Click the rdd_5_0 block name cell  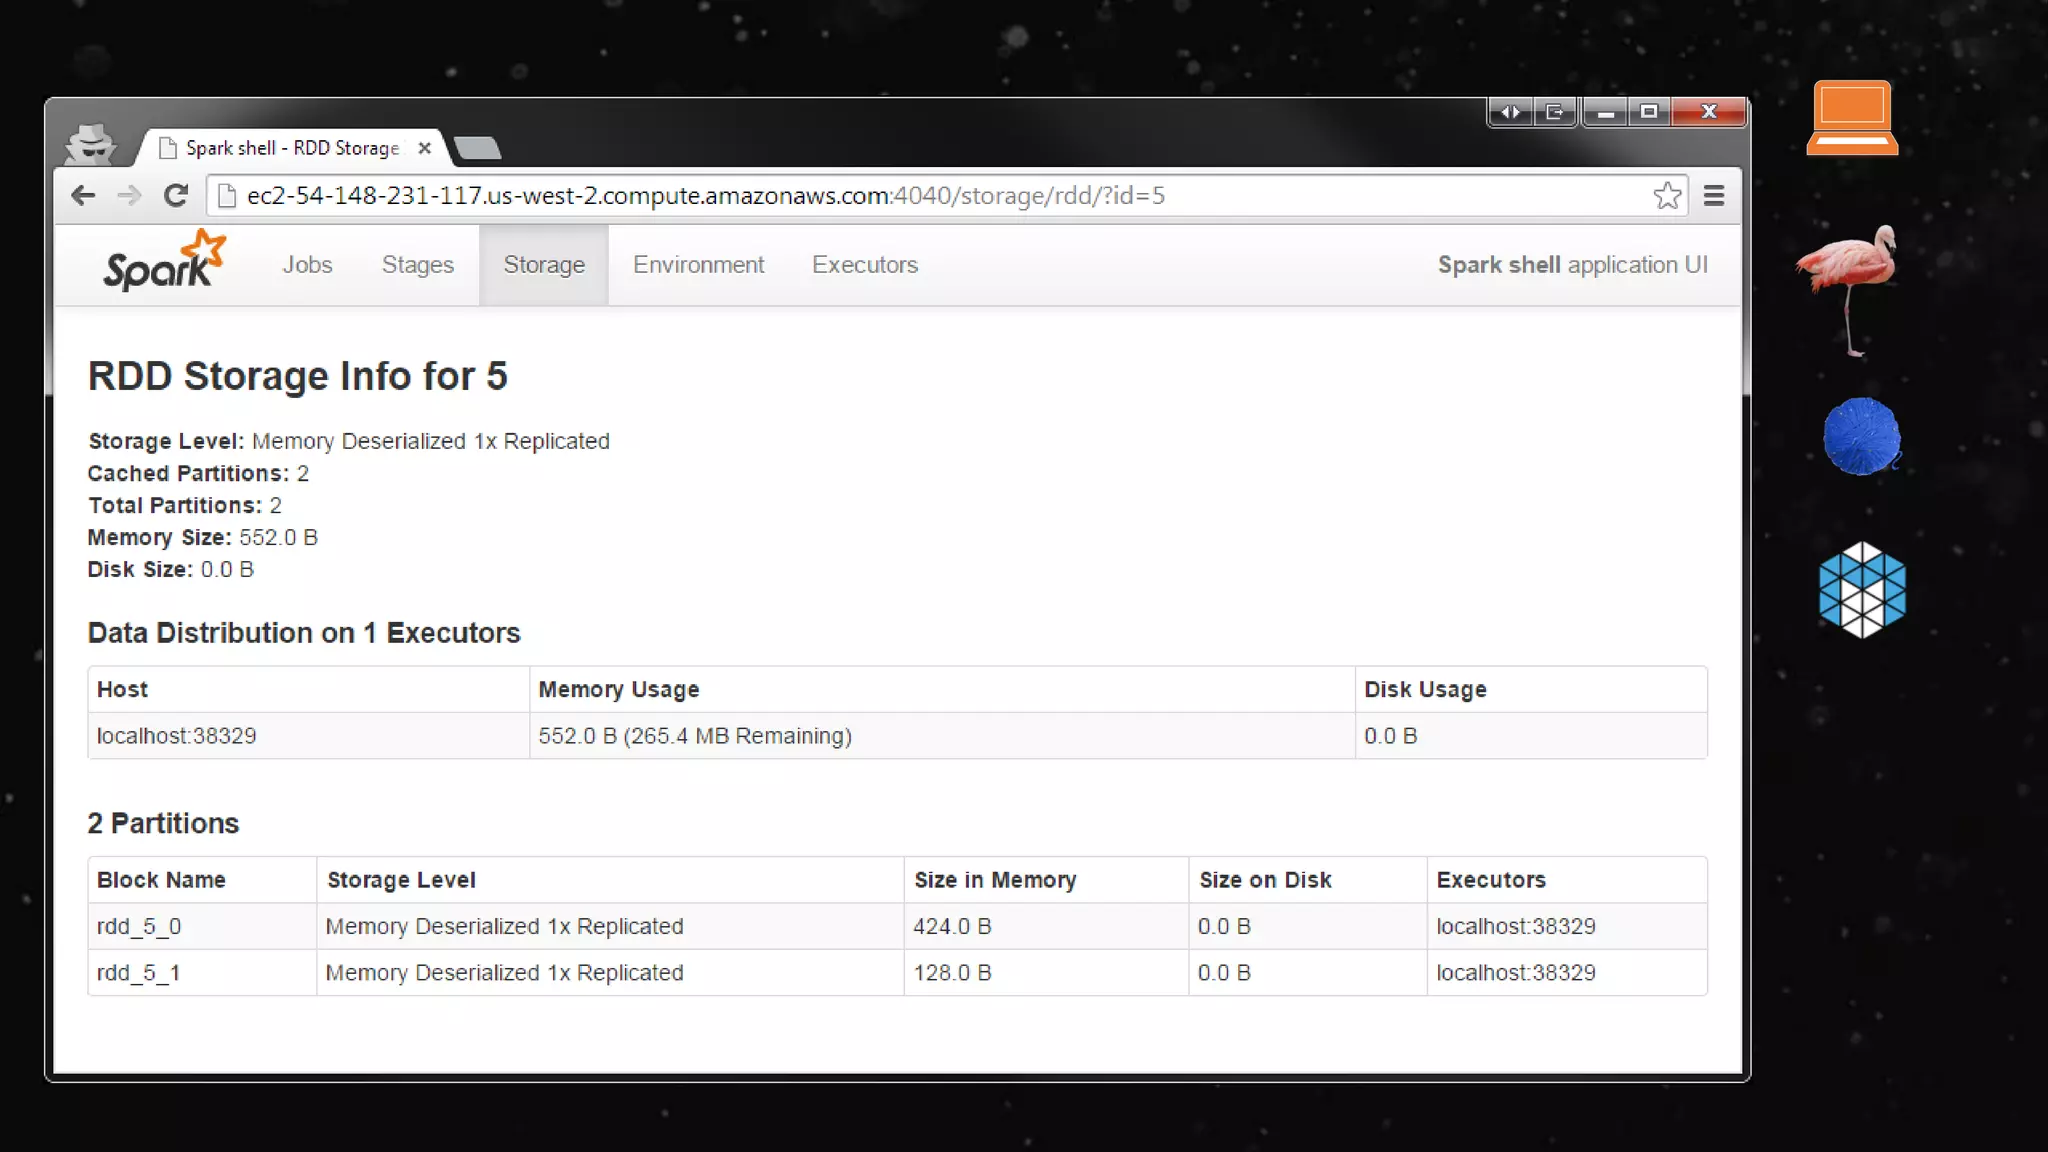(x=139, y=927)
